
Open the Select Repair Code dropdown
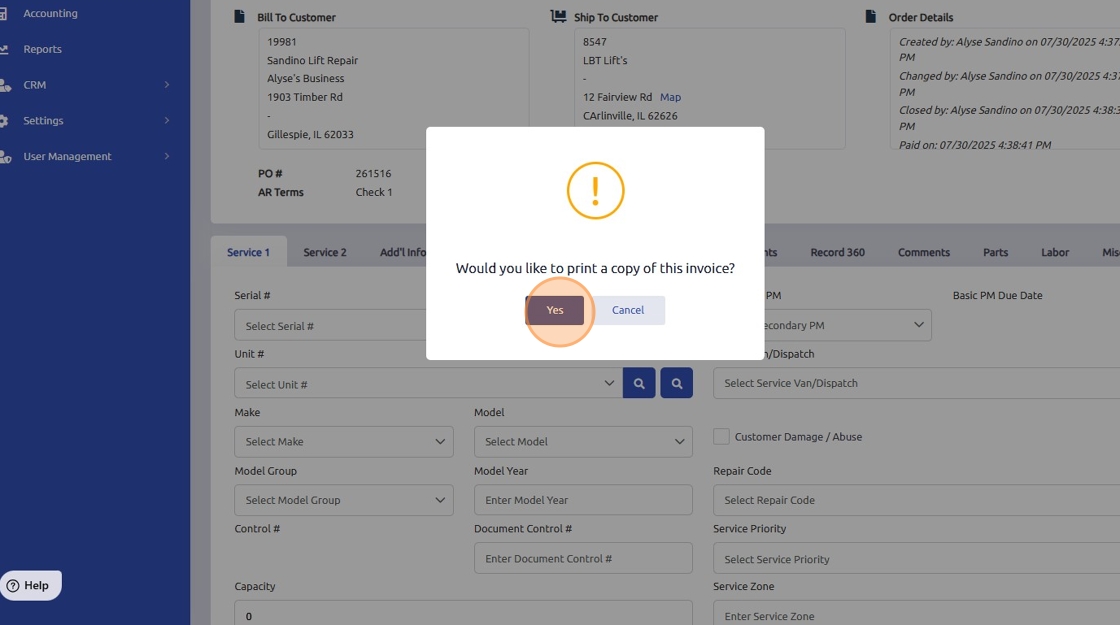(916, 501)
